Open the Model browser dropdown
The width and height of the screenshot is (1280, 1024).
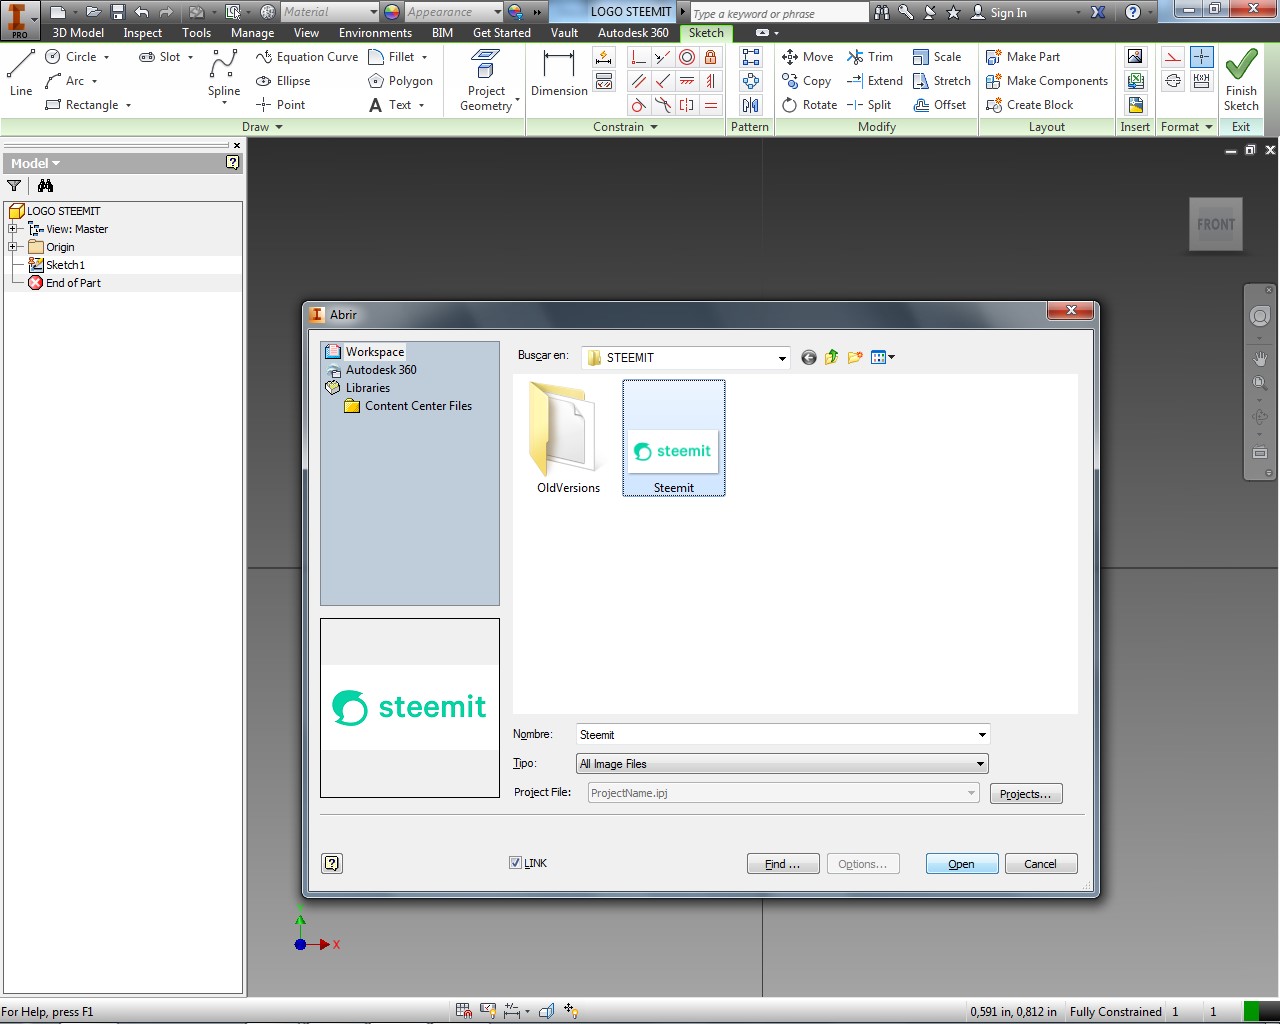36,163
